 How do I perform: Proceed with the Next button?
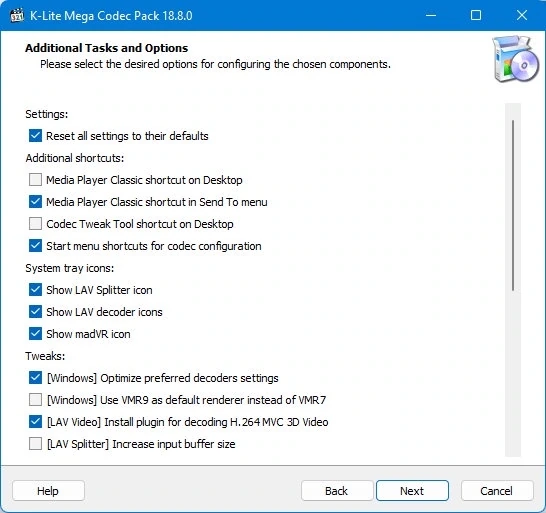pos(412,491)
